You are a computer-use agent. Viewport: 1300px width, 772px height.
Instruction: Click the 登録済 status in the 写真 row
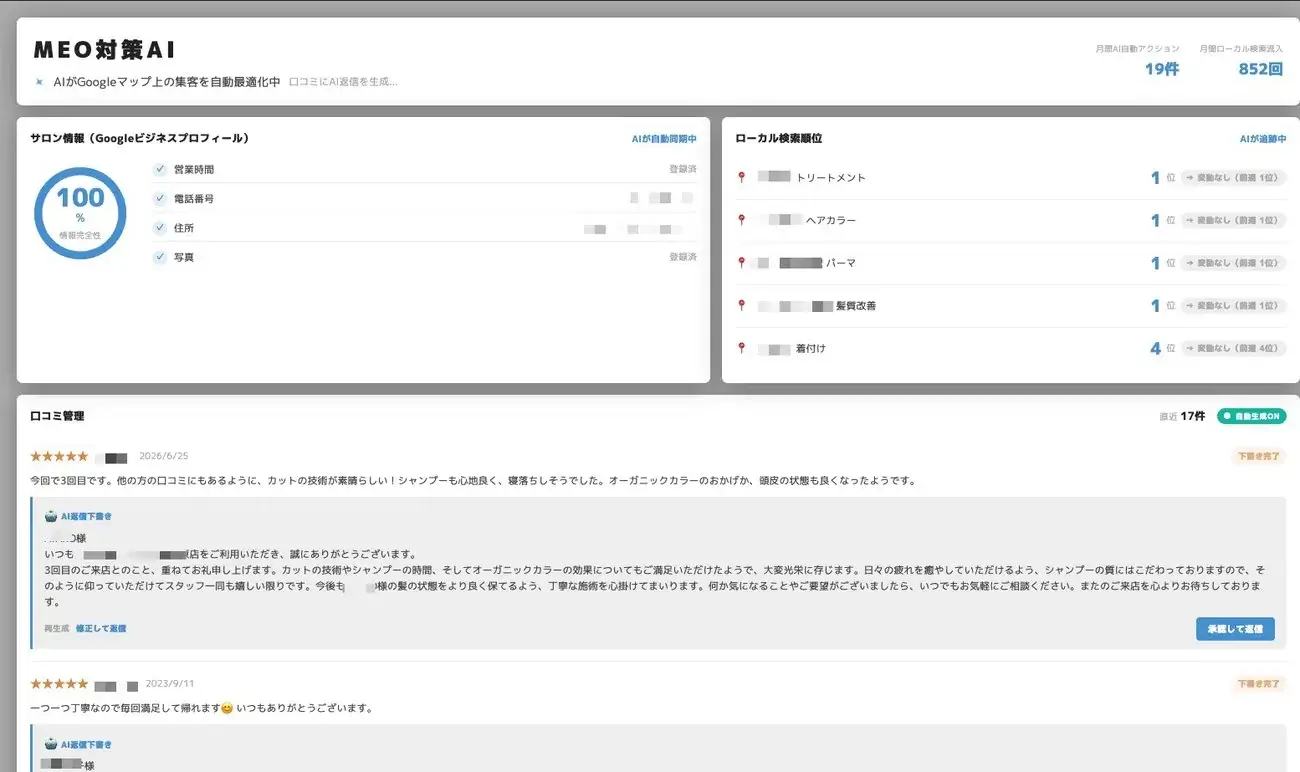click(683, 257)
